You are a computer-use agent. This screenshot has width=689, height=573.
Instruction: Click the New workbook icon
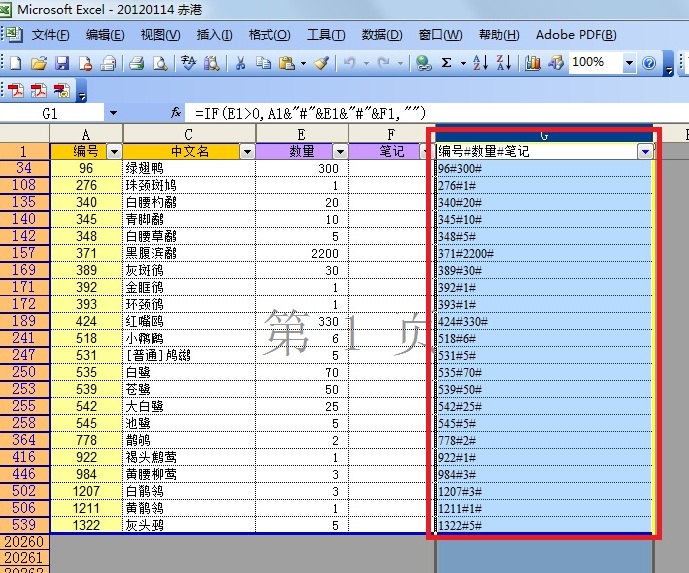click(x=17, y=63)
